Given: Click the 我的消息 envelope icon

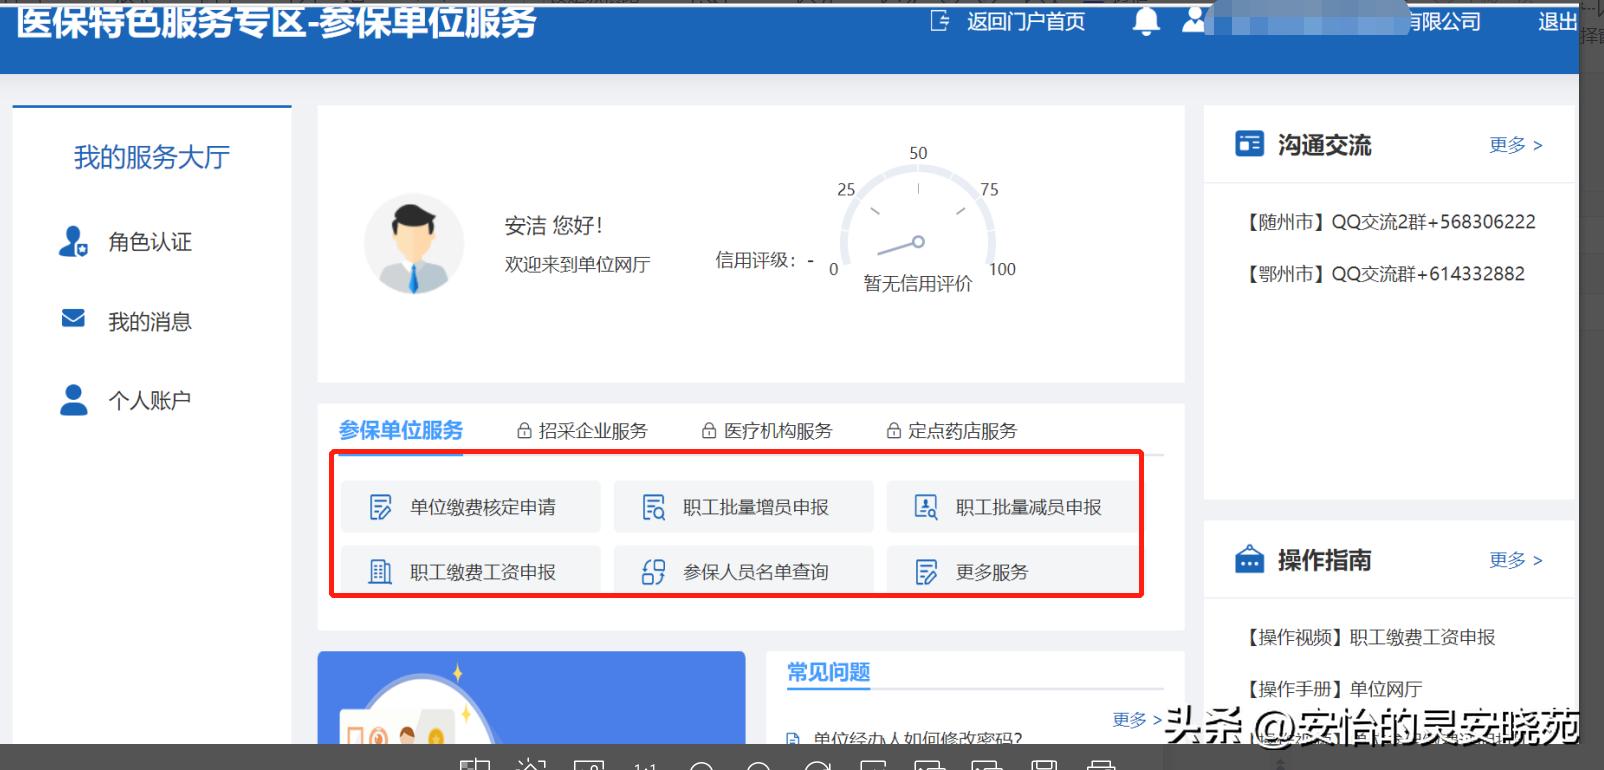Looking at the screenshot, I should pos(73,319).
